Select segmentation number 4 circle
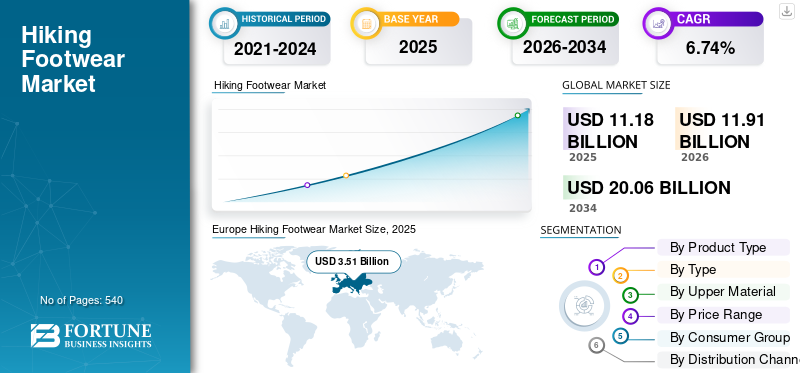 coord(630,316)
